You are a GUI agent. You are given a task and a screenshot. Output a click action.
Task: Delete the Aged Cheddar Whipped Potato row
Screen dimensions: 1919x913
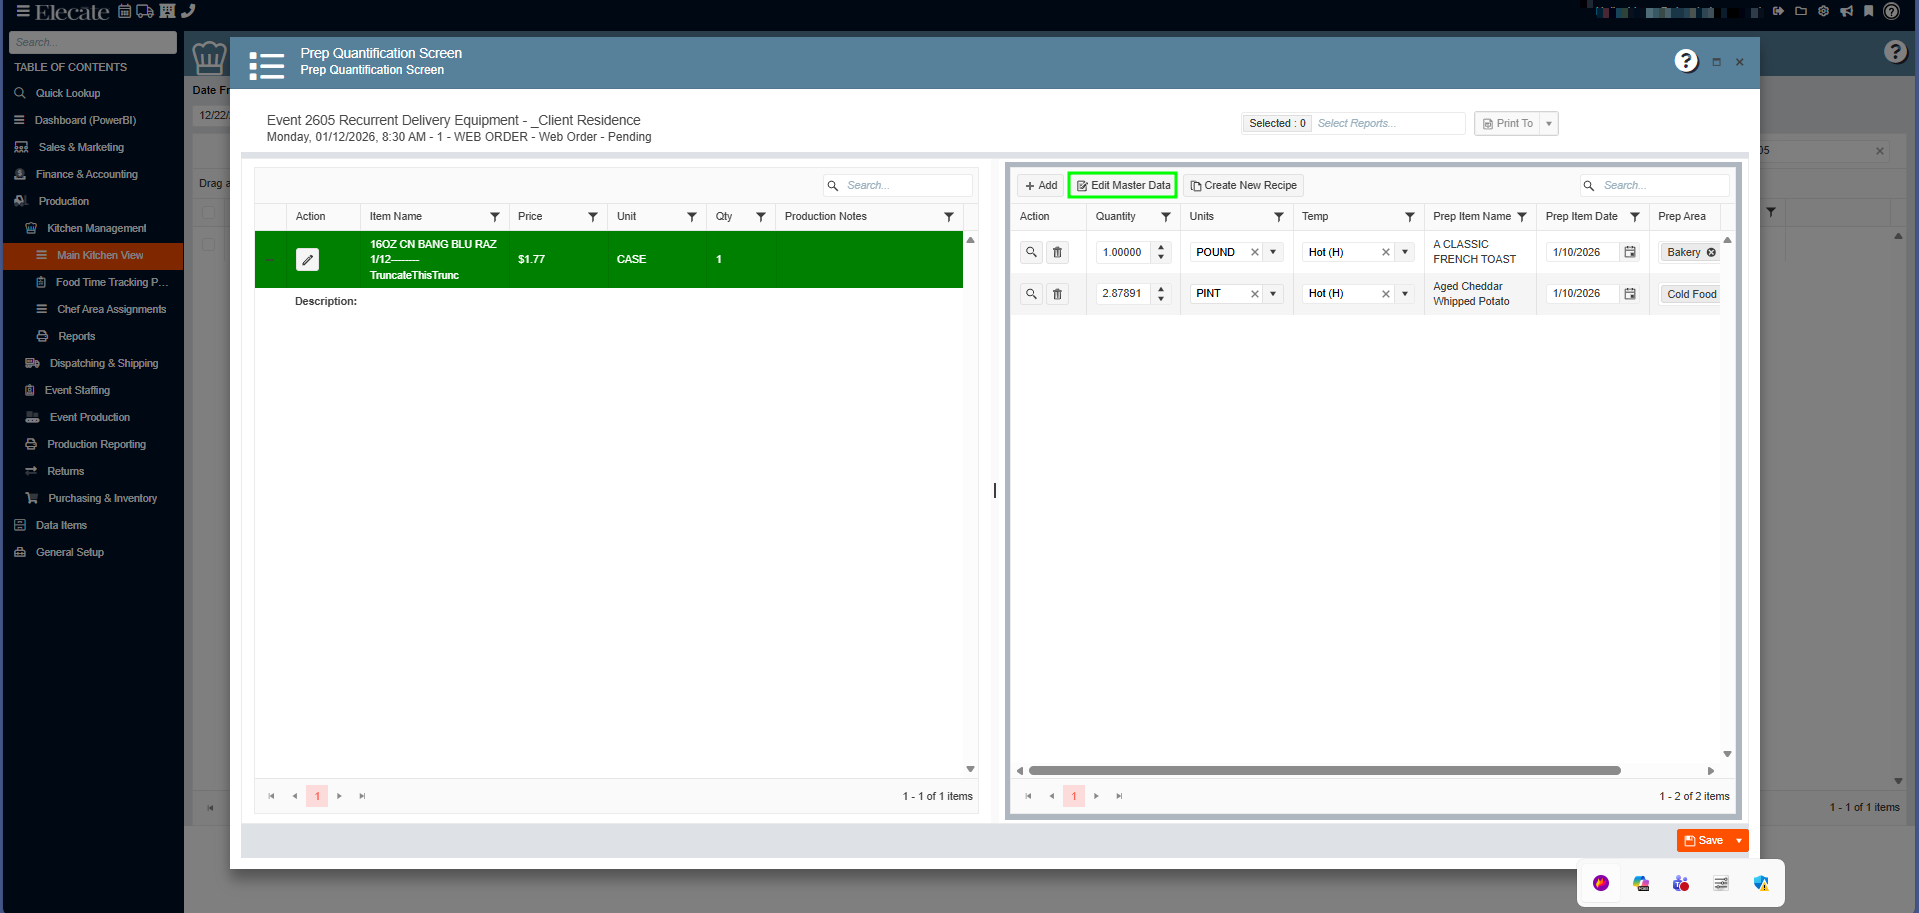click(1057, 294)
